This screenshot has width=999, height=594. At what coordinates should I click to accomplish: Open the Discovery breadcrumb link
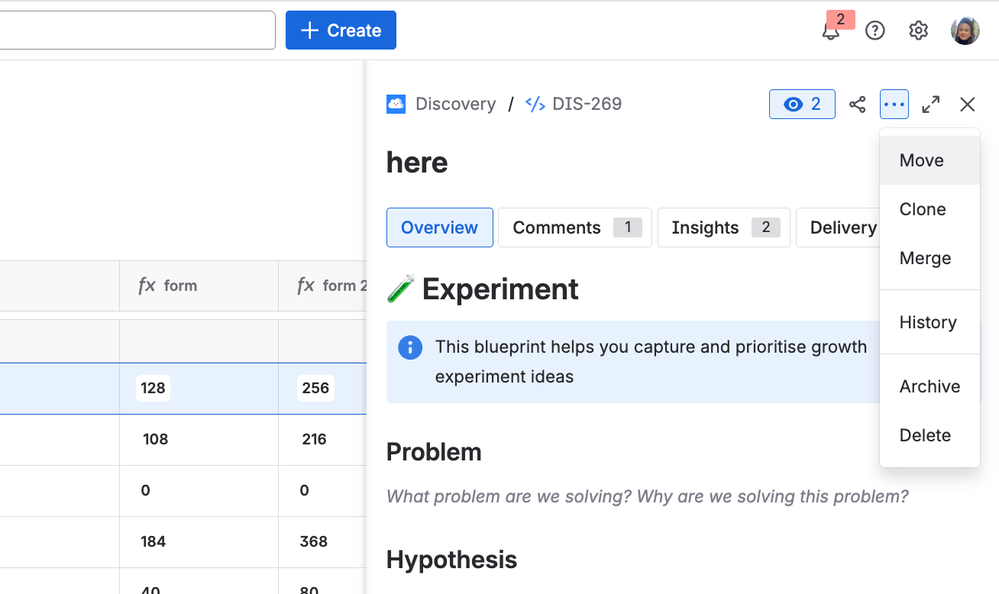(x=455, y=104)
